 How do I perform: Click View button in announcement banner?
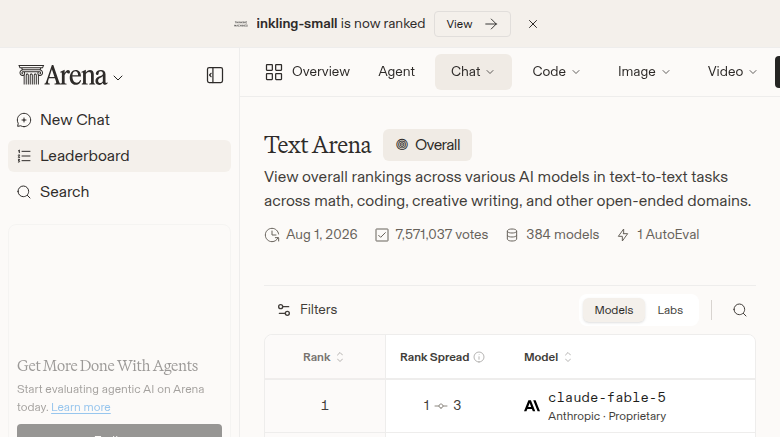point(472,24)
